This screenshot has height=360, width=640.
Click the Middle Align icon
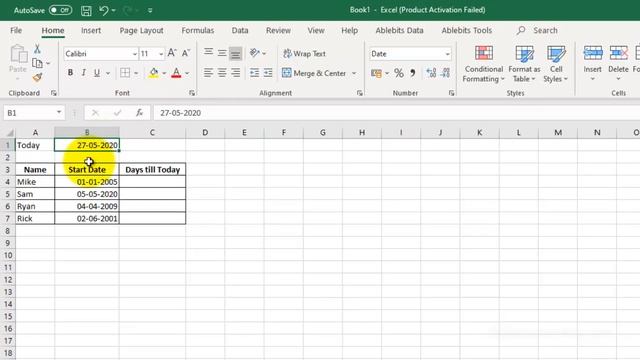(222, 53)
